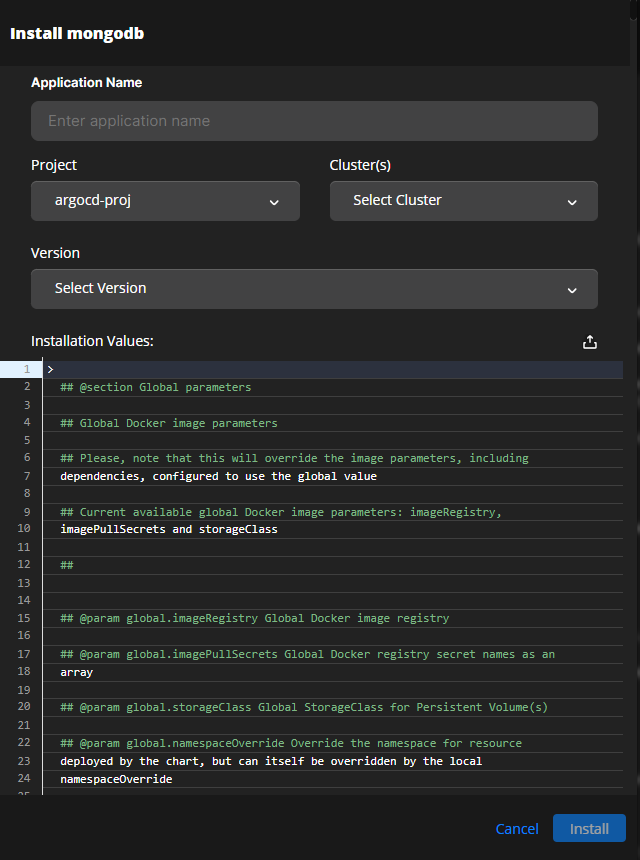Click line number 20 in the gutter
This screenshot has width=640, height=860.
[24, 706]
